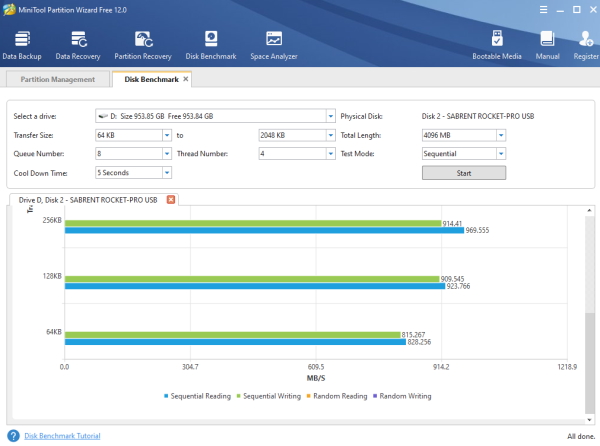Select the Disk Benchmark tab
This screenshot has width=600, height=446.
point(152,79)
